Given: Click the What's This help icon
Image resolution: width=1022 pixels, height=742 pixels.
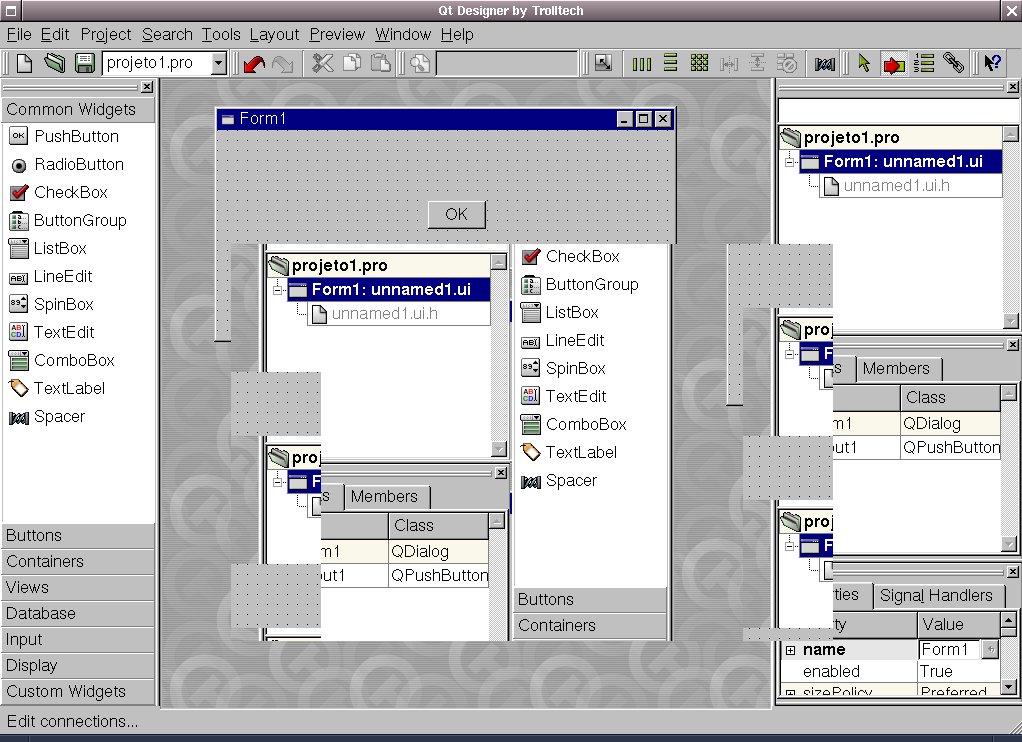Looking at the screenshot, I should coord(992,63).
